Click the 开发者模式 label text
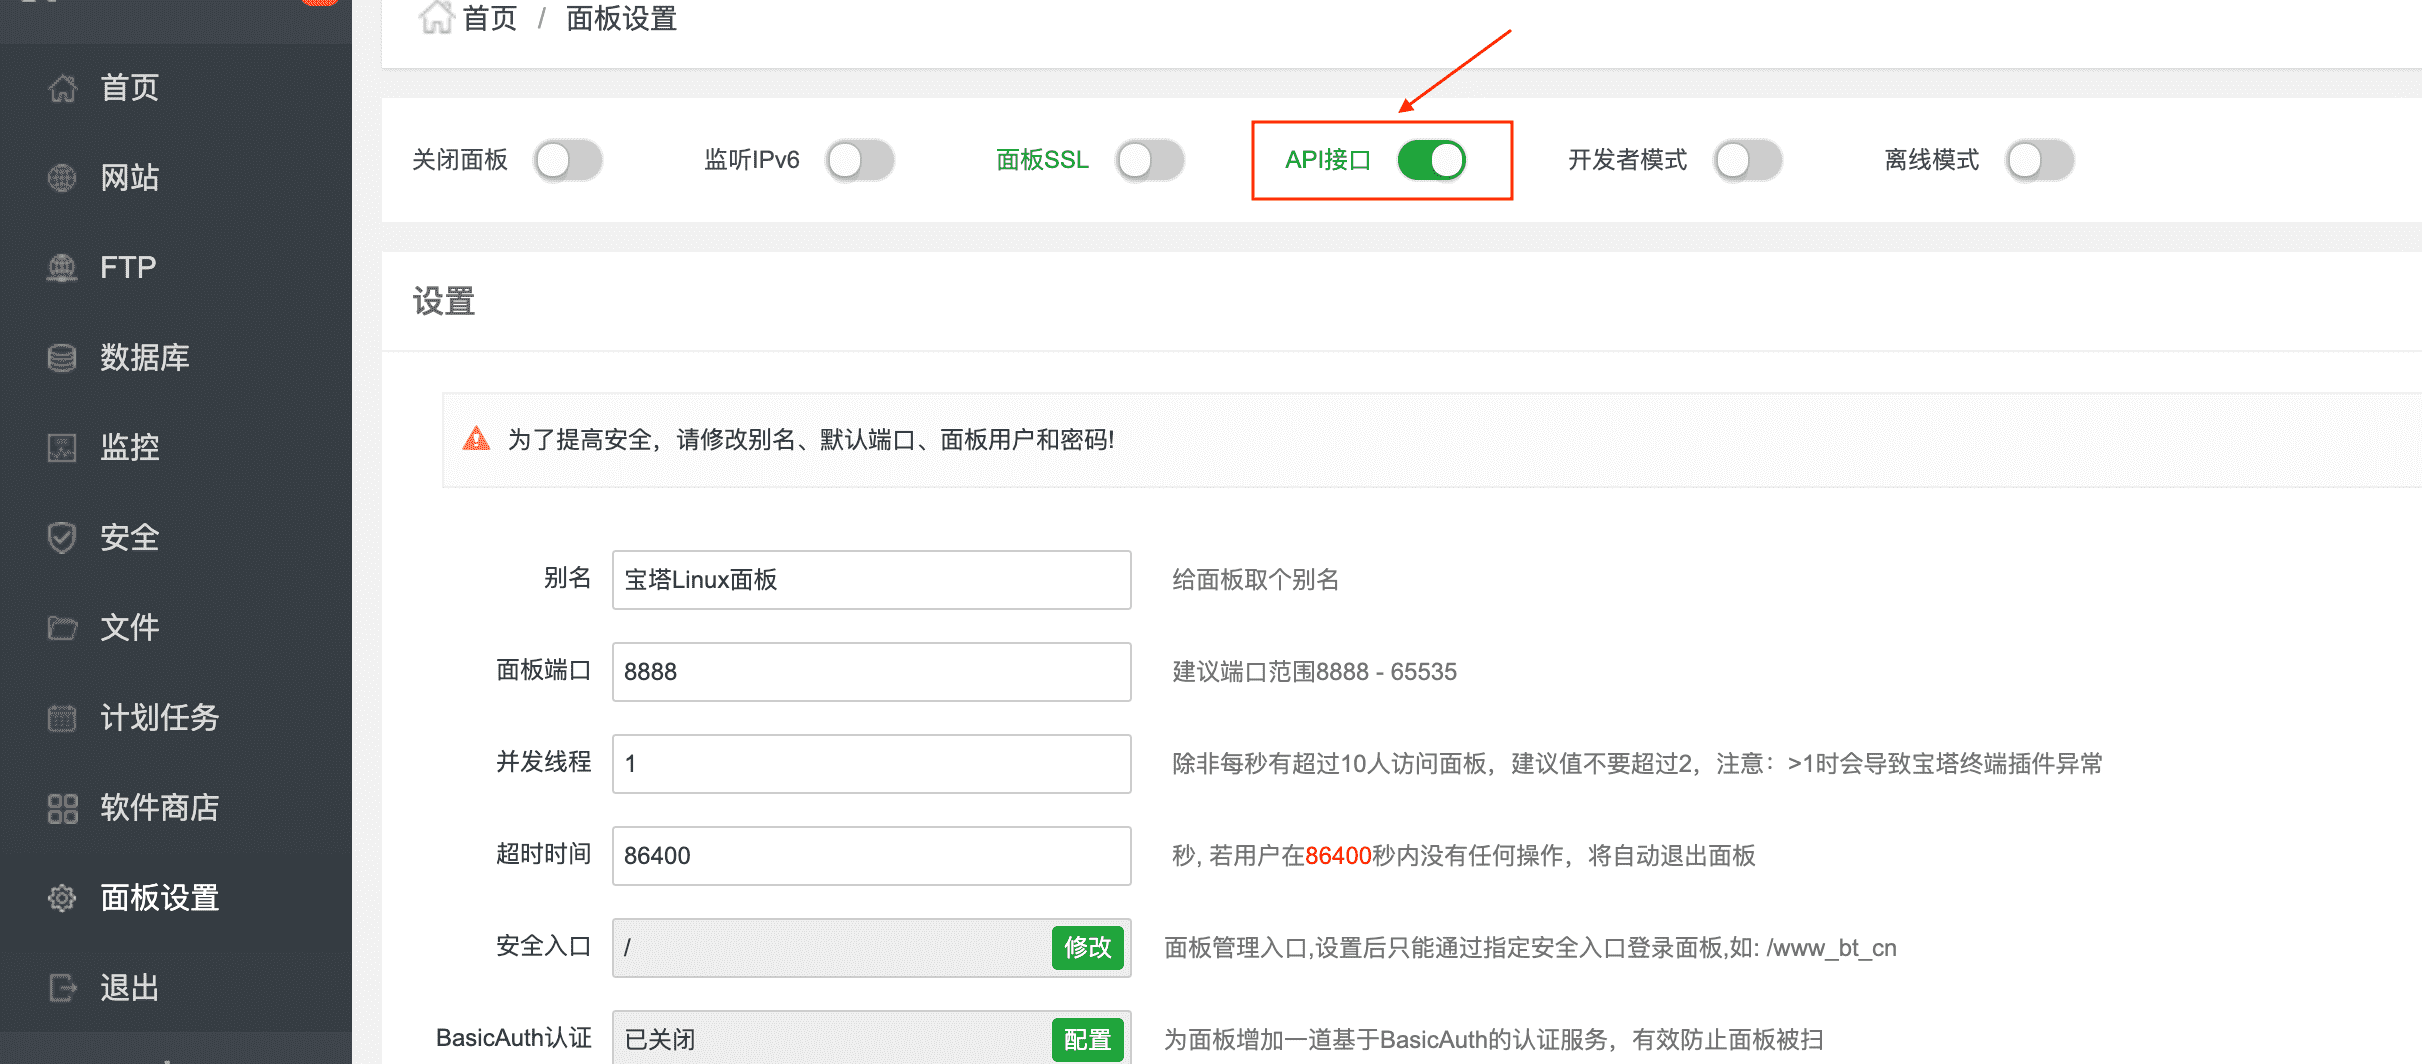The height and width of the screenshot is (1064, 2422). coord(1627,160)
